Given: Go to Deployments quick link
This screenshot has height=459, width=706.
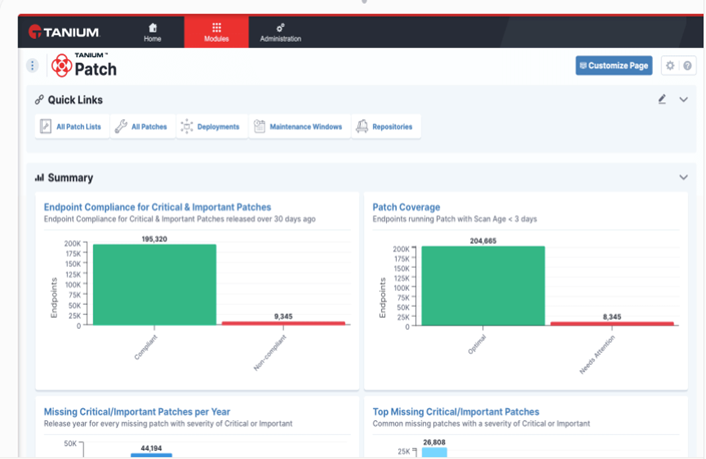Looking at the screenshot, I should [210, 127].
